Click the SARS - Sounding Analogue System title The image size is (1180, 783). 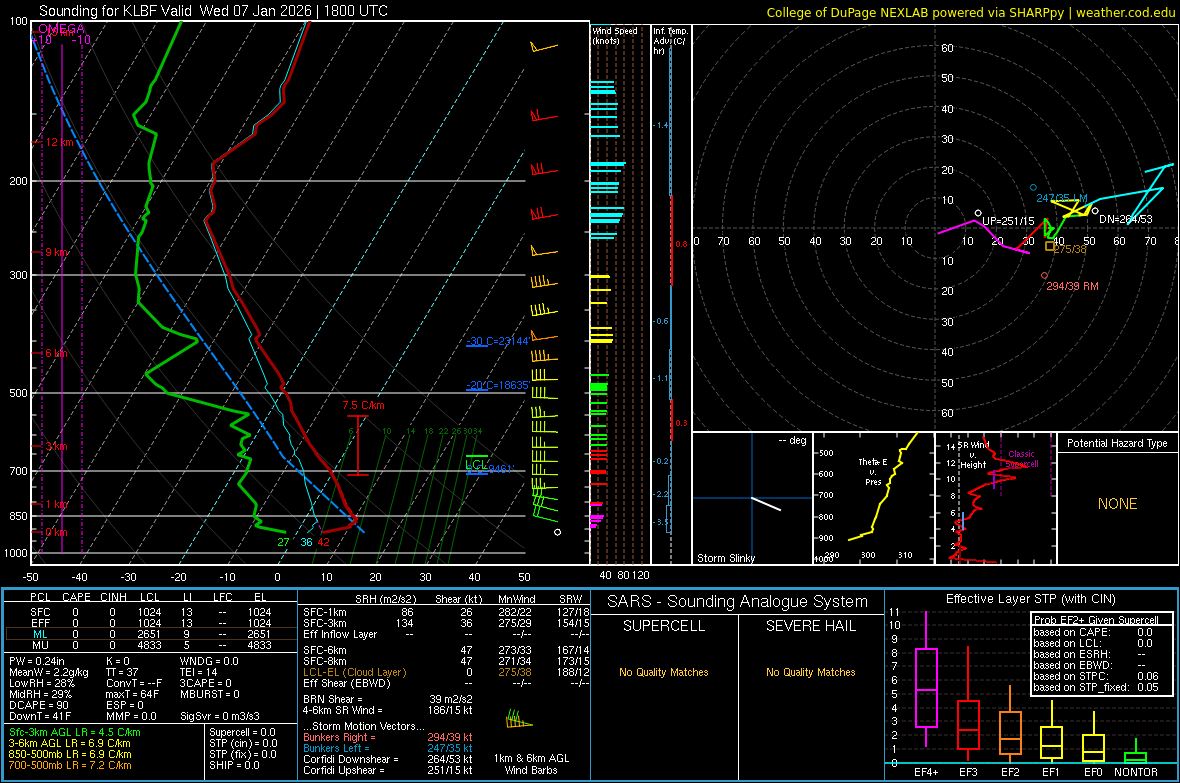(x=738, y=602)
